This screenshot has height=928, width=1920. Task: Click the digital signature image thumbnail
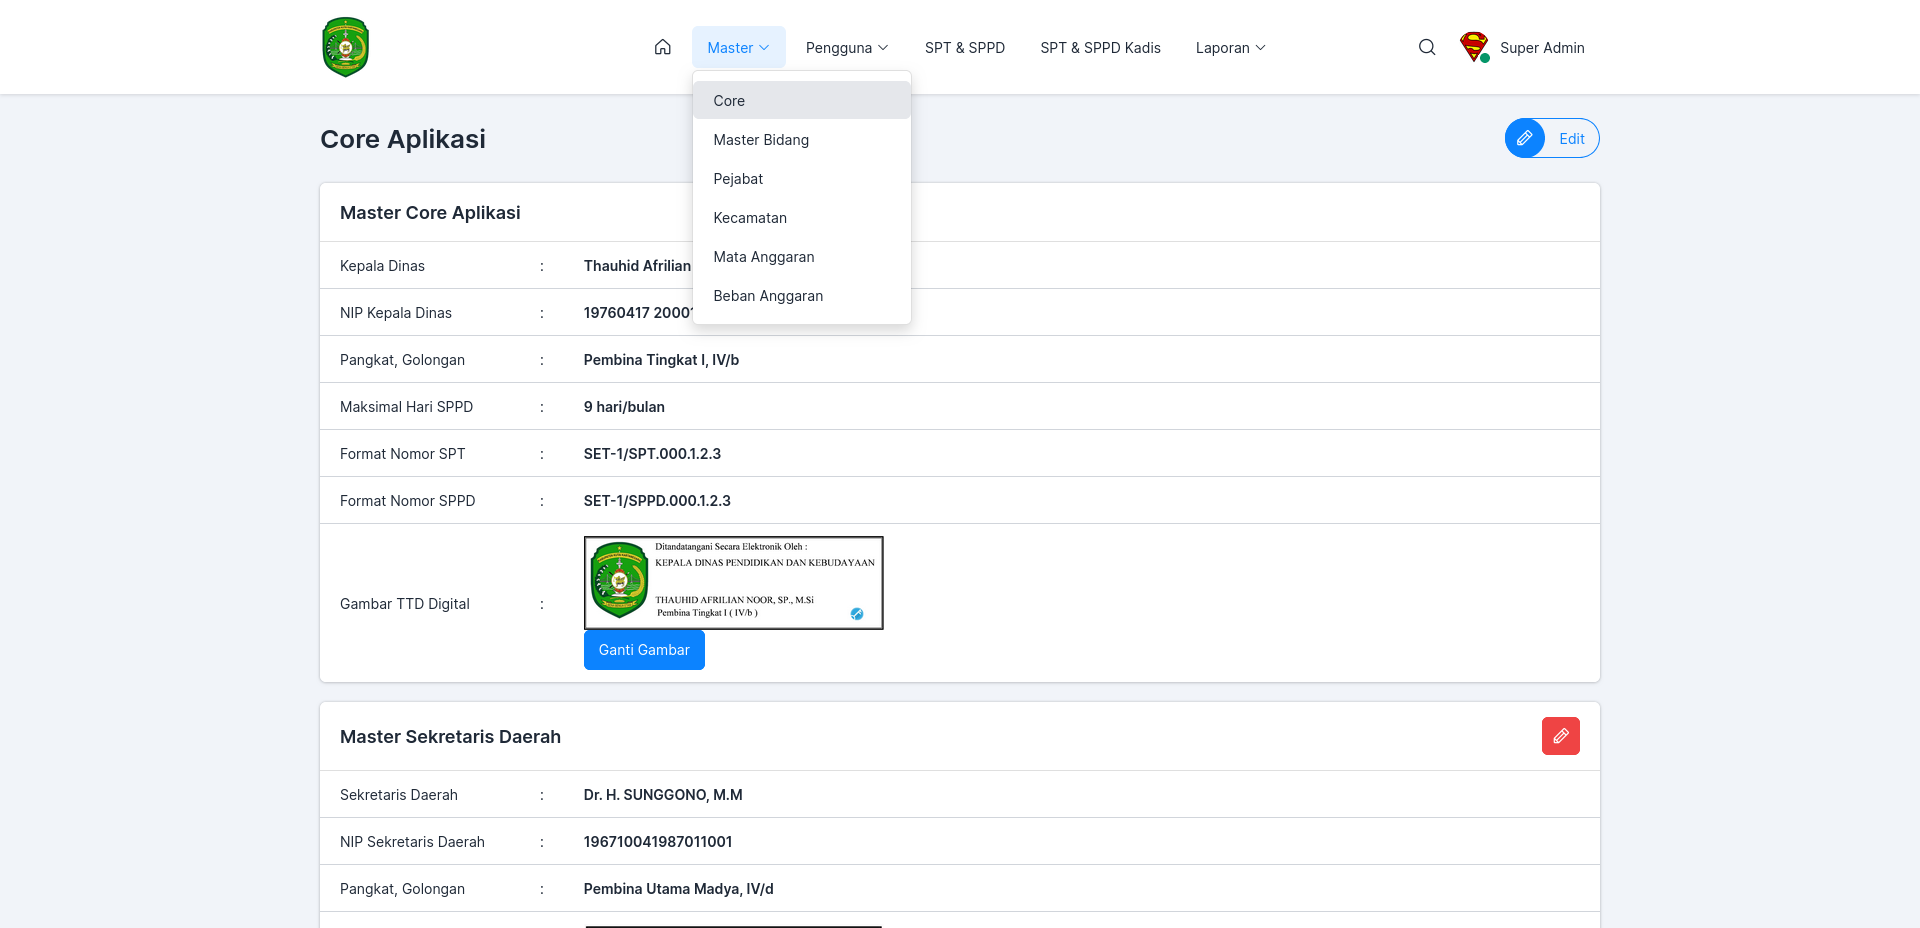point(733,583)
